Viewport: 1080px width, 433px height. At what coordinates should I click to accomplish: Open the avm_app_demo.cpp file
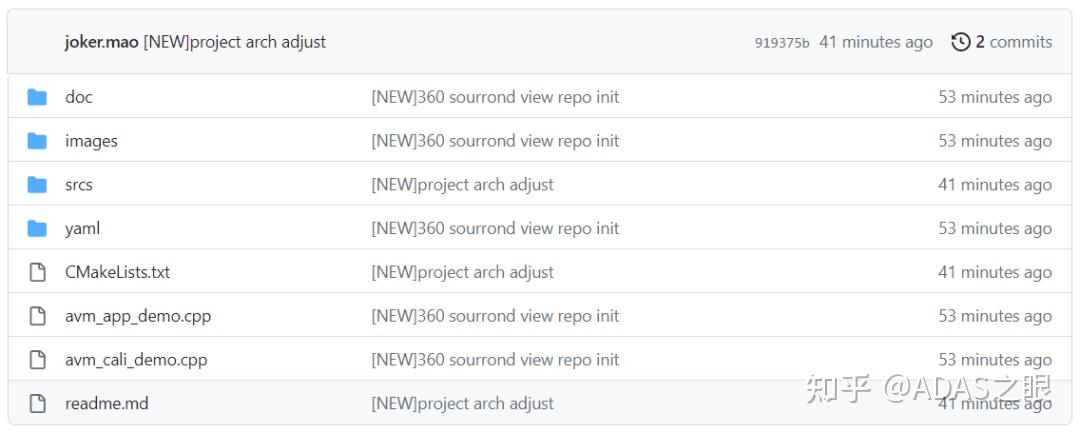(x=138, y=316)
